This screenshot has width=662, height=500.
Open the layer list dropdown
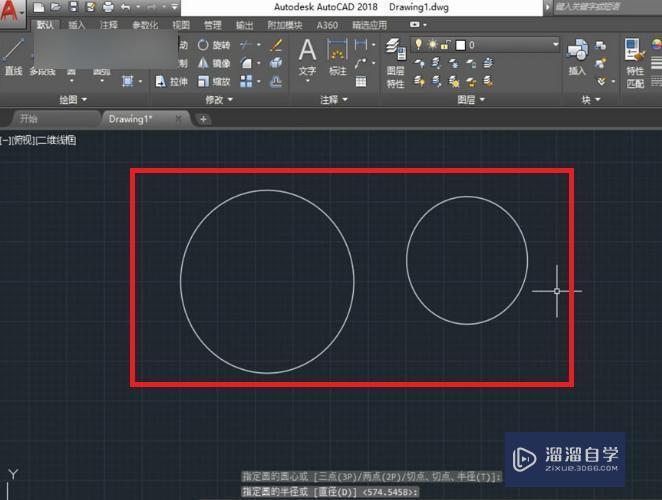click(555, 44)
